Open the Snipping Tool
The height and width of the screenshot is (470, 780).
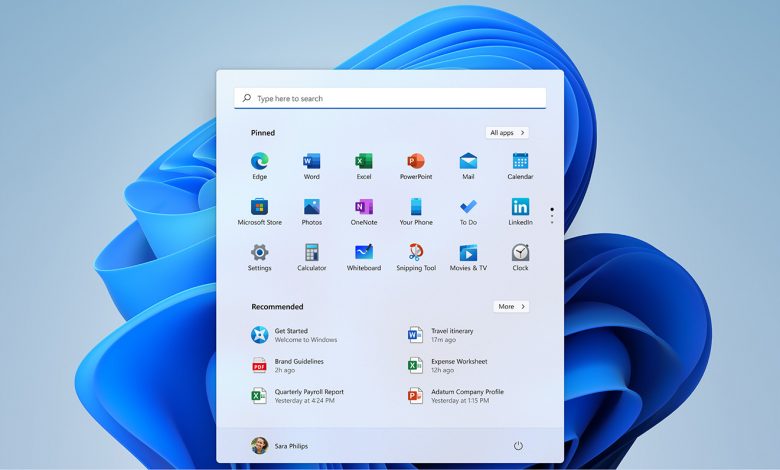click(x=416, y=253)
